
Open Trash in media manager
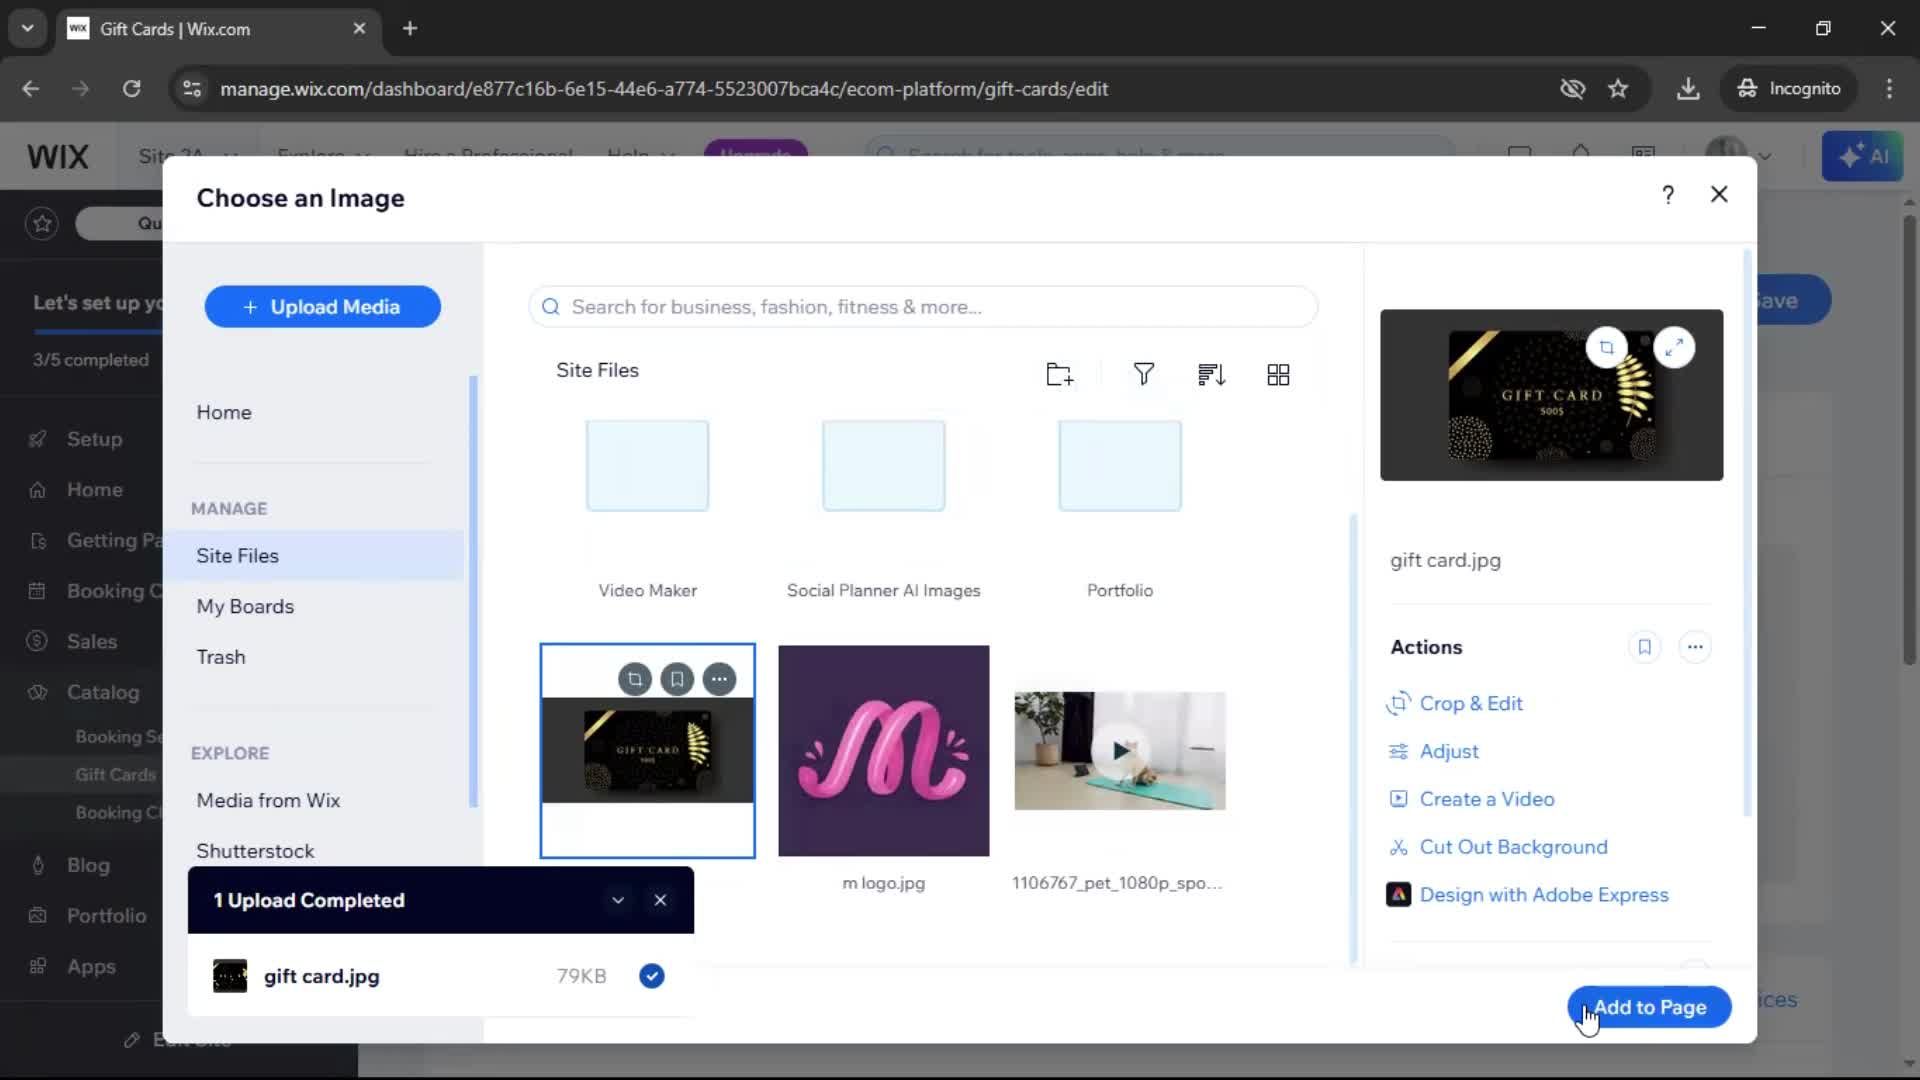click(x=221, y=657)
